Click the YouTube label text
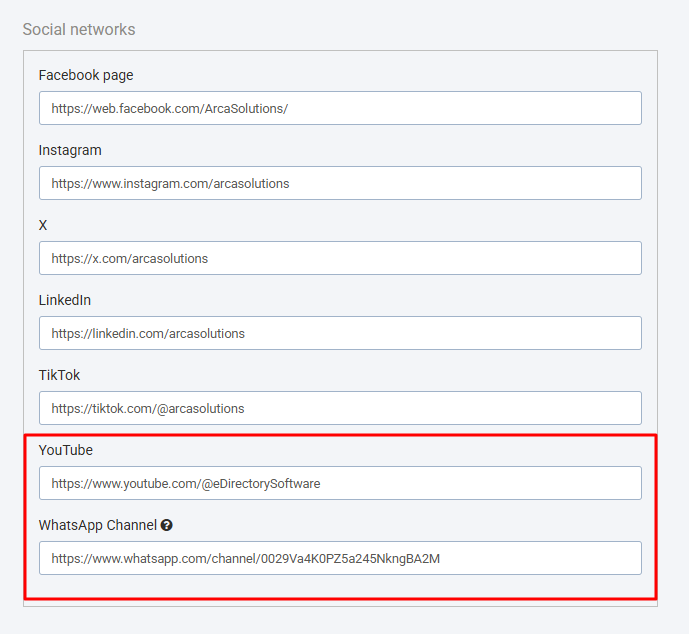689x634 pixels. click(x=65, y=450)
